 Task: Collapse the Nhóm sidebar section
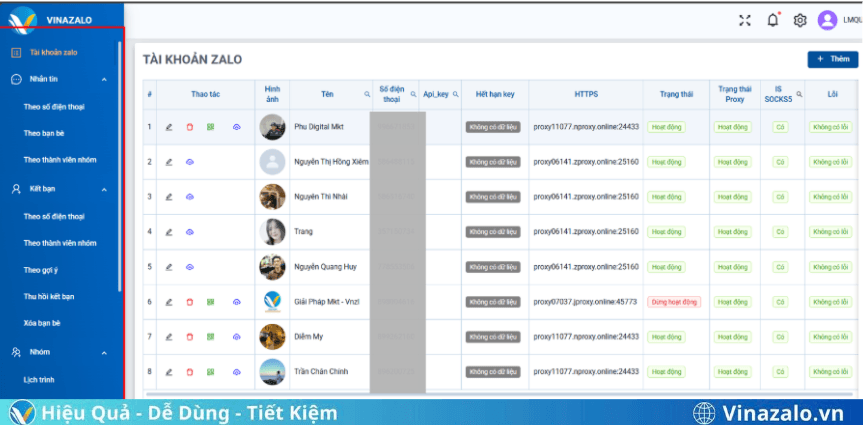[x=104, y=353]
